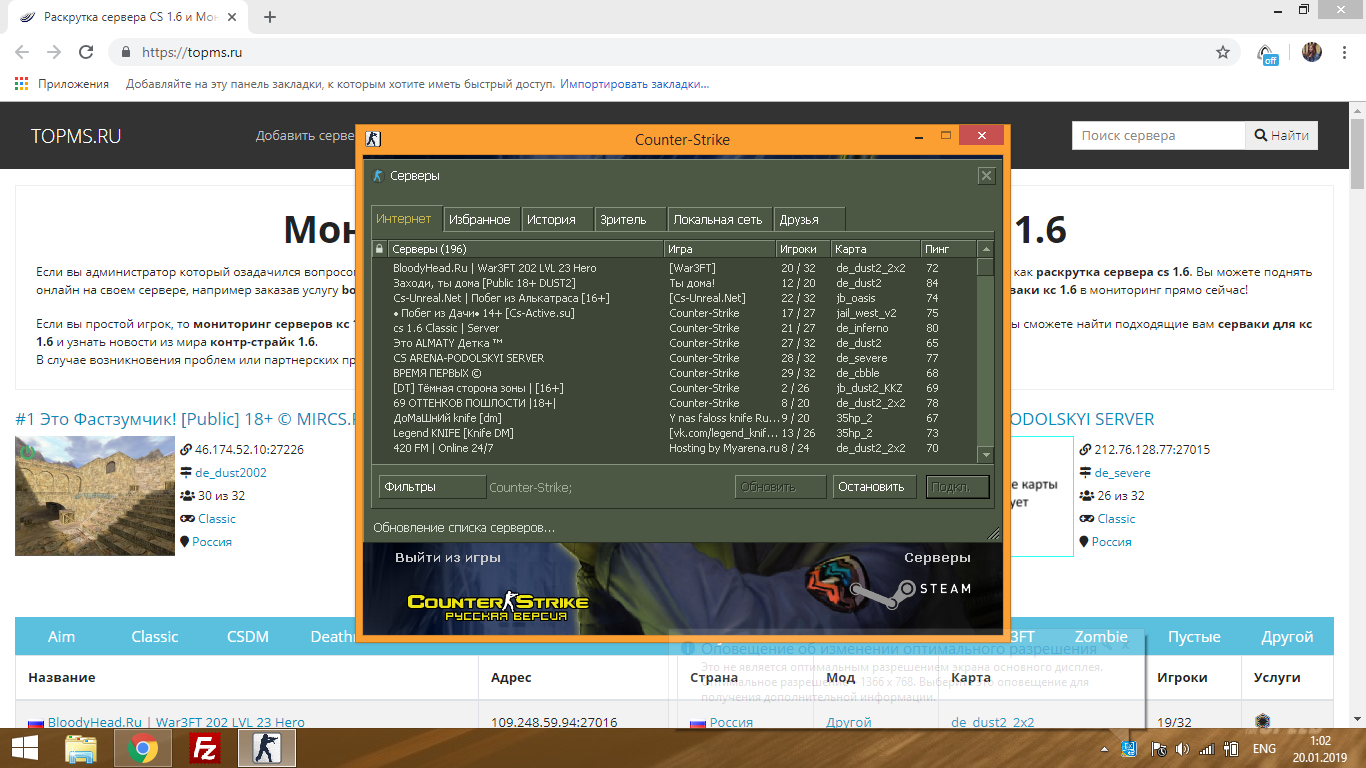The image size is (1366, 768).
Task: Click the Найти search button
Action: tap(1281, 136)
